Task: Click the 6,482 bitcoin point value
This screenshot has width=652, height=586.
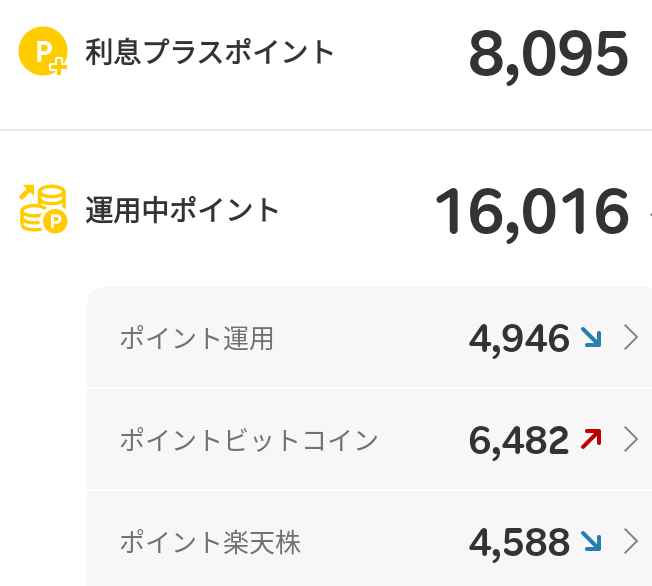Action: 519,441
